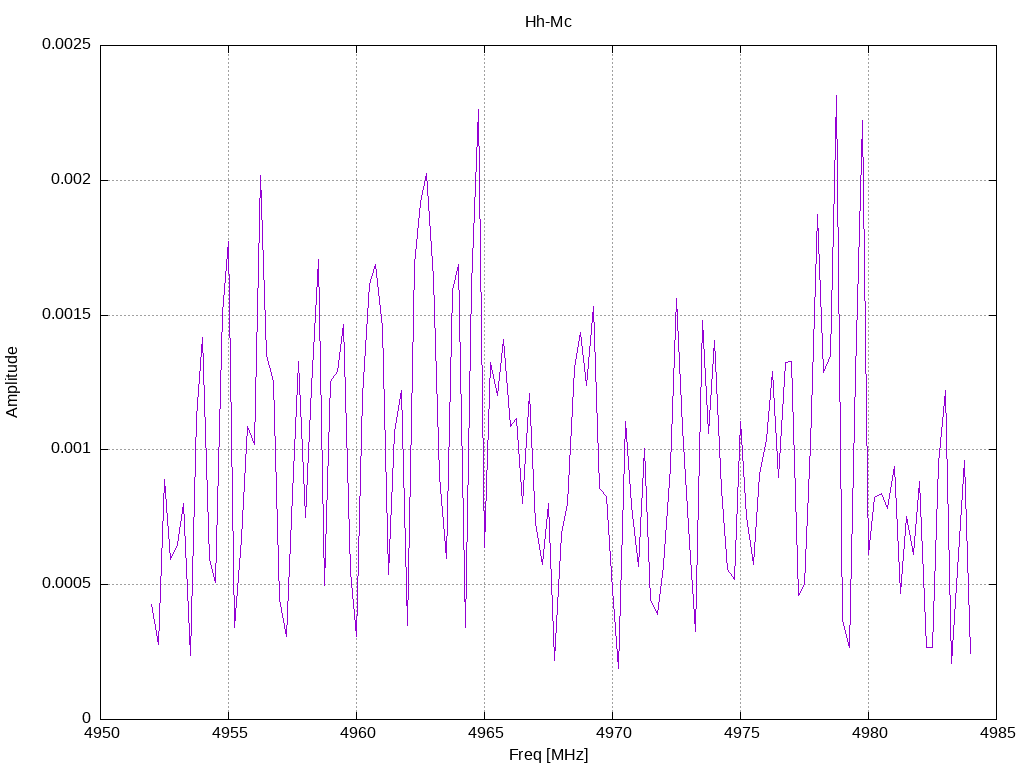Image resolution: width=1024 pixels, height=768 pixels.
Task: Click the y-axis tick value 0.001
Action: coord(71,449)
